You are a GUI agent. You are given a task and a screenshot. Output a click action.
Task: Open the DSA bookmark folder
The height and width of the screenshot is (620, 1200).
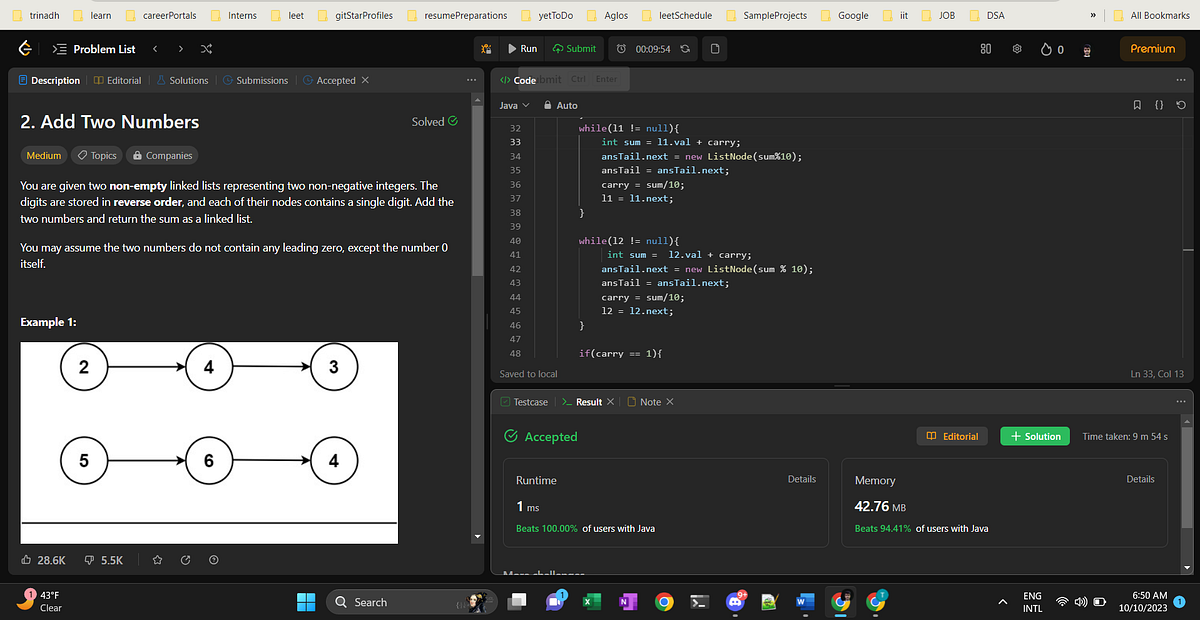pos(988,15)
